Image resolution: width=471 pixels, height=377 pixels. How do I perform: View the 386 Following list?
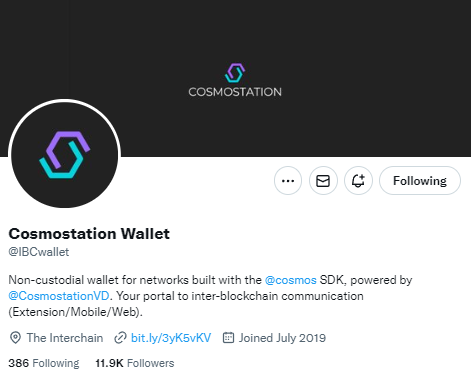(x=44, y=363)
